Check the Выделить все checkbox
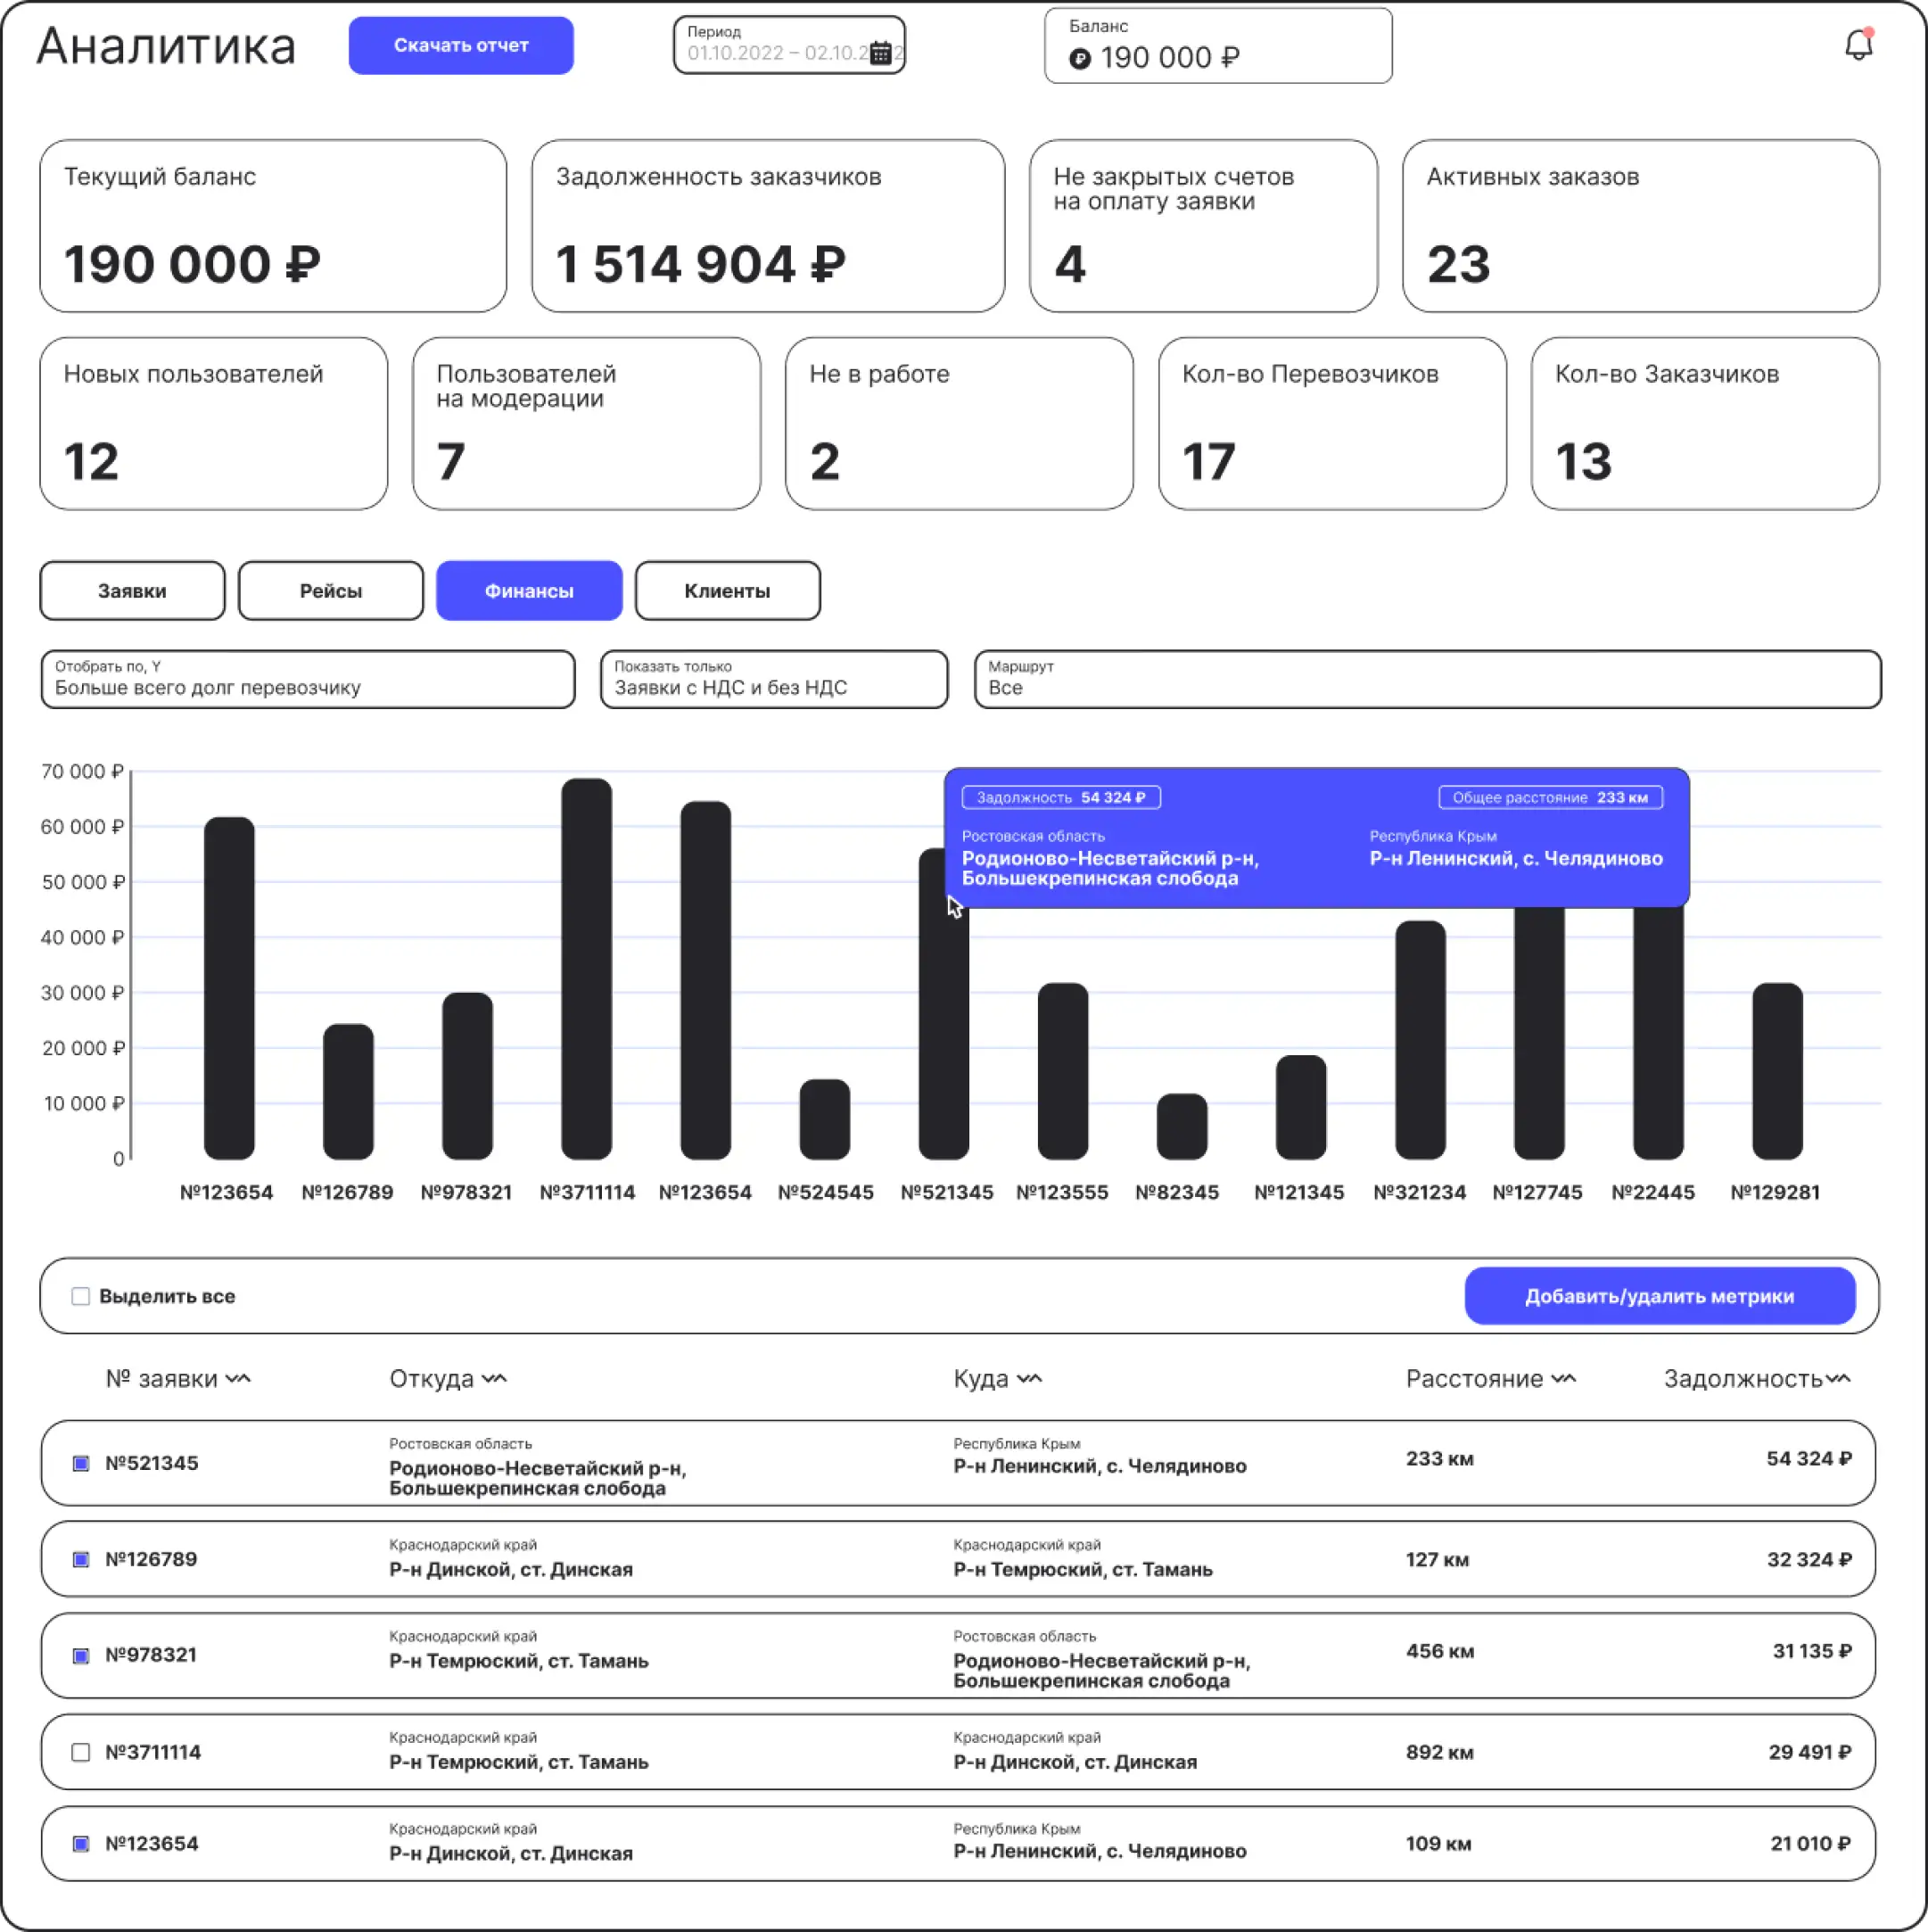1928x1932 pixels. (81, 1296)
